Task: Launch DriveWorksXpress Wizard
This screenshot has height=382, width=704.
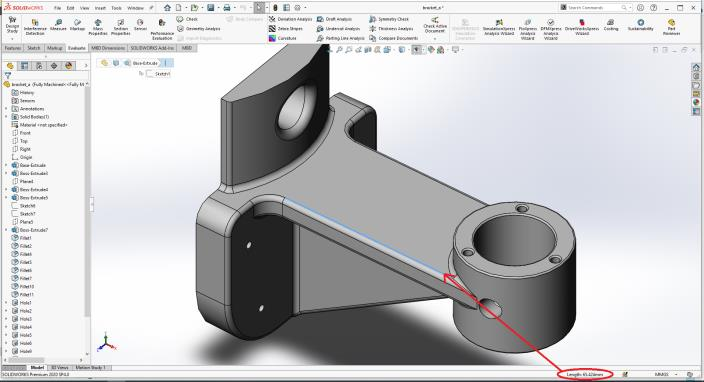Action: (x=581, y=27)
